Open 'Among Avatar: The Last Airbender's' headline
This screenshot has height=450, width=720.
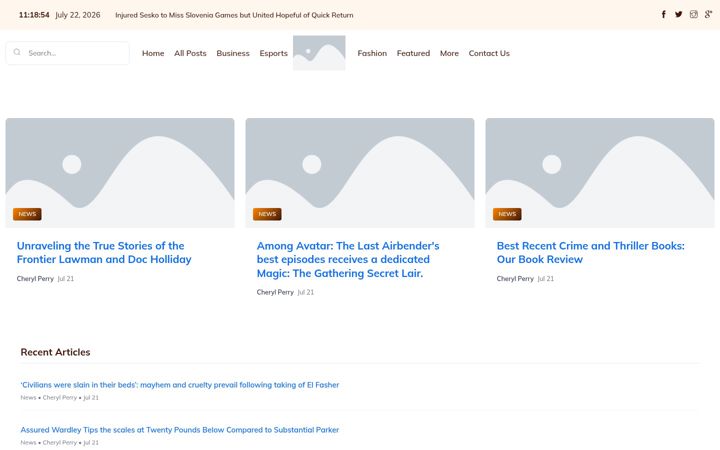point(348,259)
